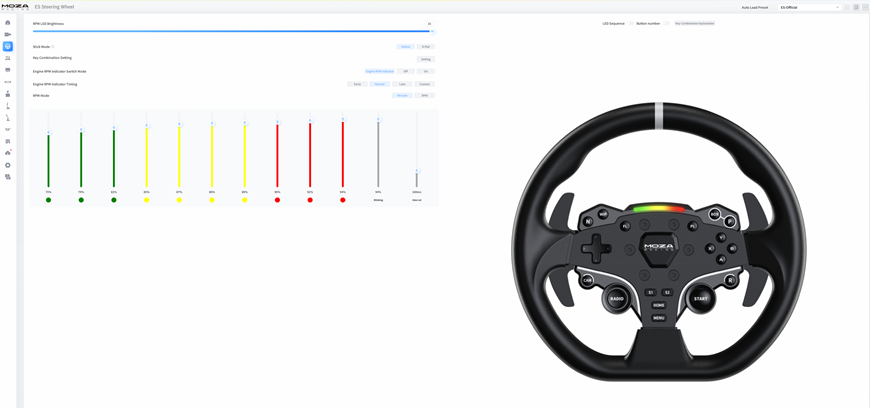This screenshot has width=870, height=408.
Task: Toggle the Auto Load Preset checkbox
Action: pyautogui.click(x=772, y=7)
